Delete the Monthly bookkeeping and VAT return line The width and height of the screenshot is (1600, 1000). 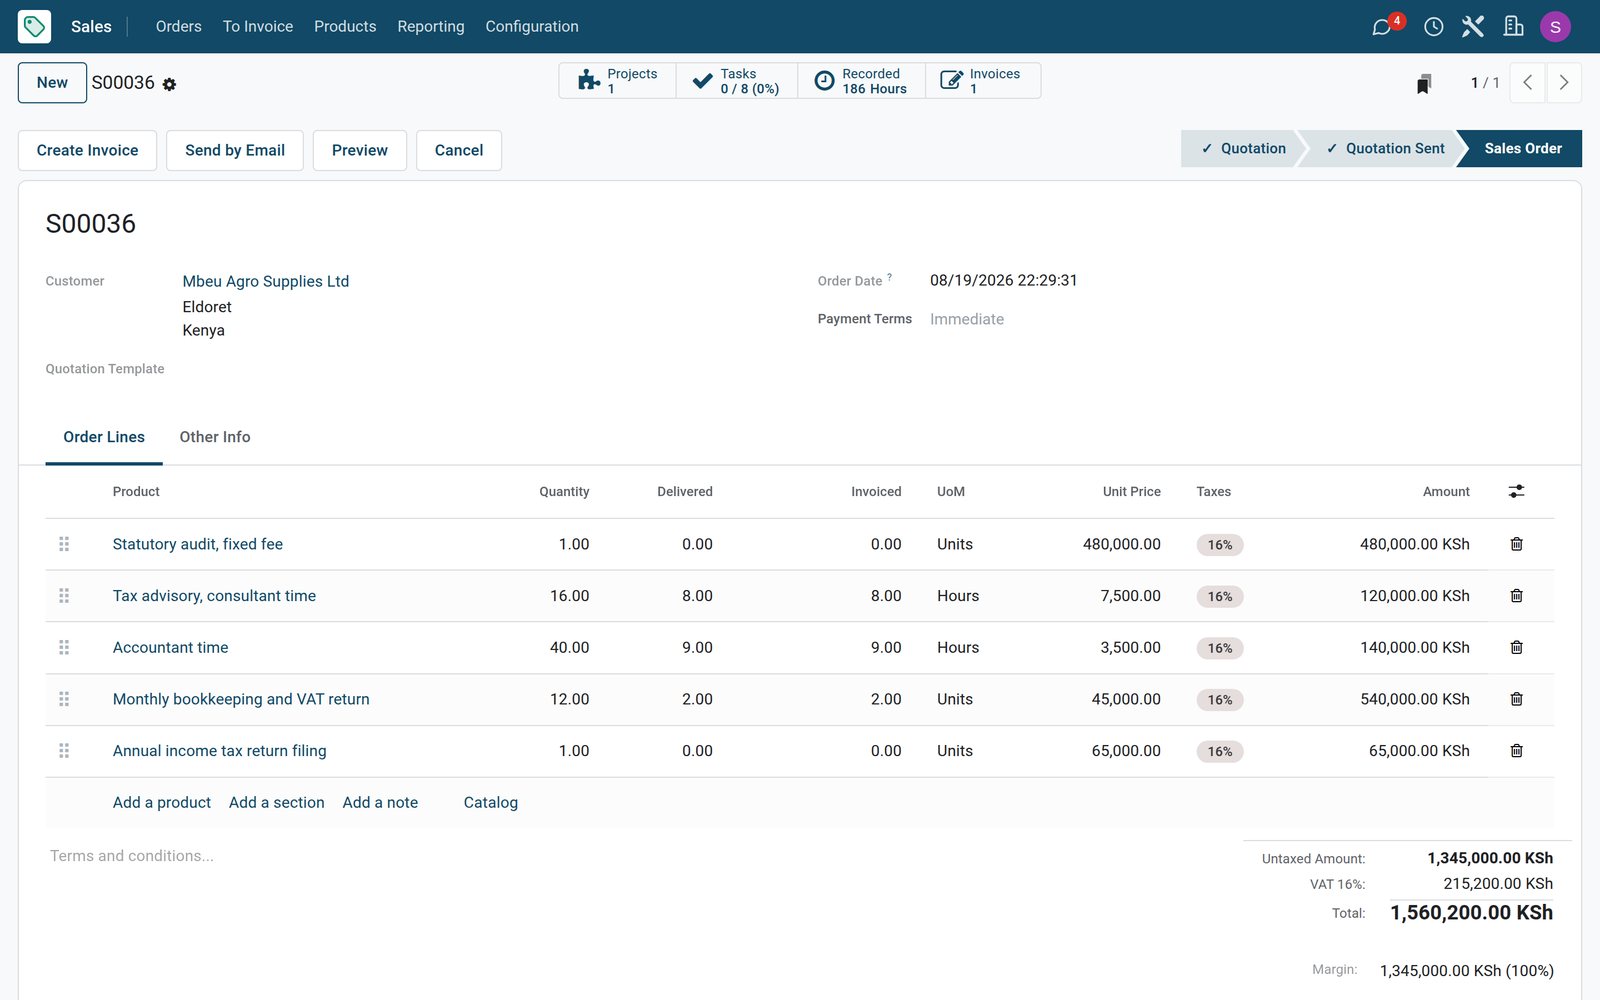pyautogui.click(x=1516, y=699)
